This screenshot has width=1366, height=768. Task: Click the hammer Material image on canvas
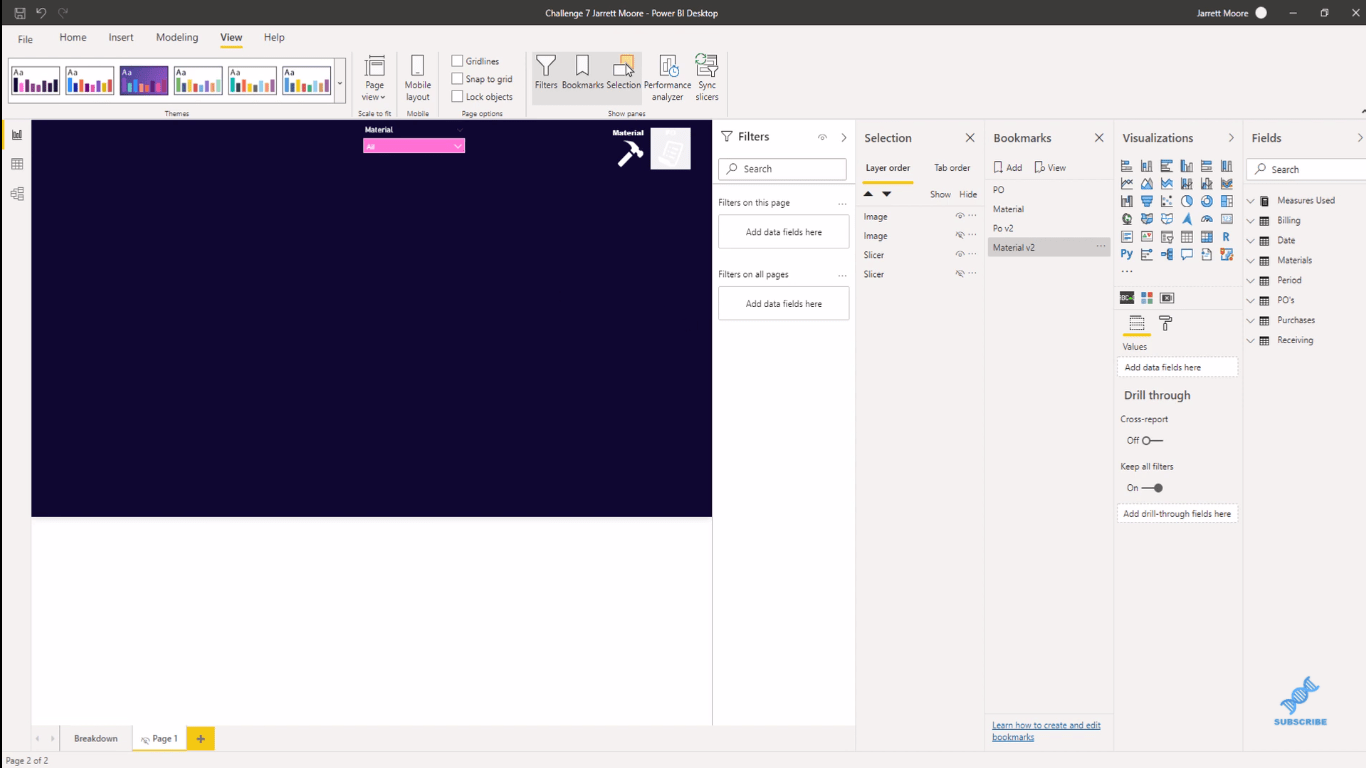[629, 150]
